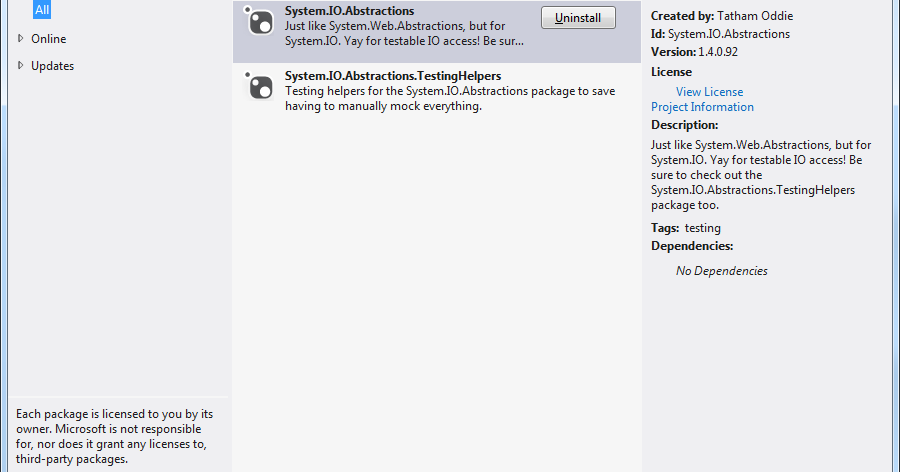This screenshot has width=900, height=472.
Task: Expand the Updates tree node arrow
Action: point(21,65)
